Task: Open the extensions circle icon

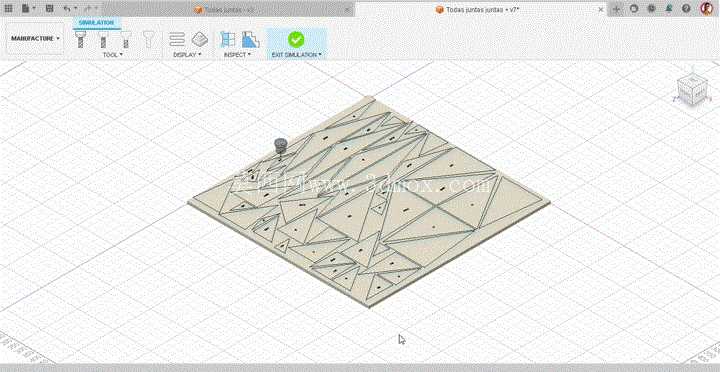Action: 634,8
